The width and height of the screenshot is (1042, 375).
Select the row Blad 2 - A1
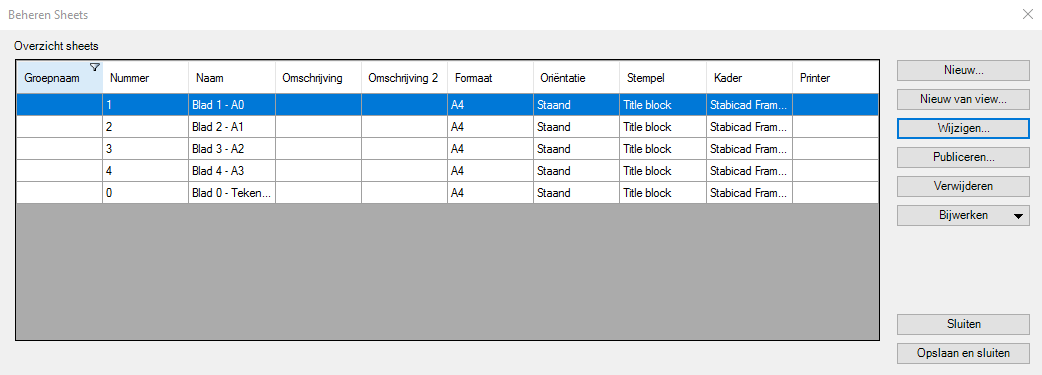point(448,127)
